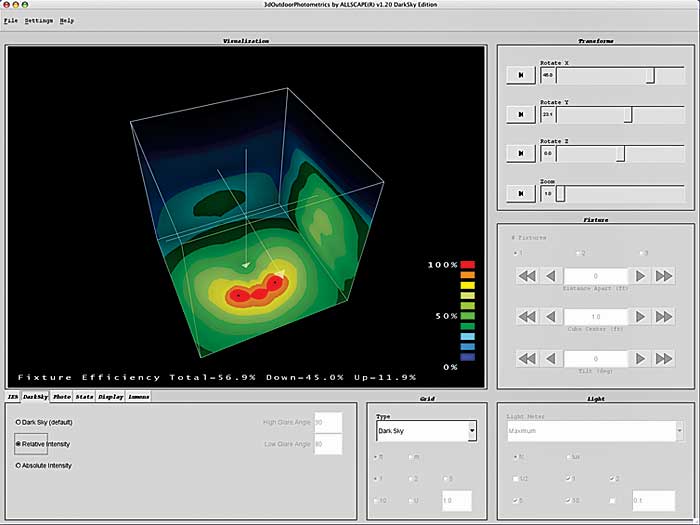Switch to the Lumens tab
The width and height of the screenshot is (700, 525).
139,397
